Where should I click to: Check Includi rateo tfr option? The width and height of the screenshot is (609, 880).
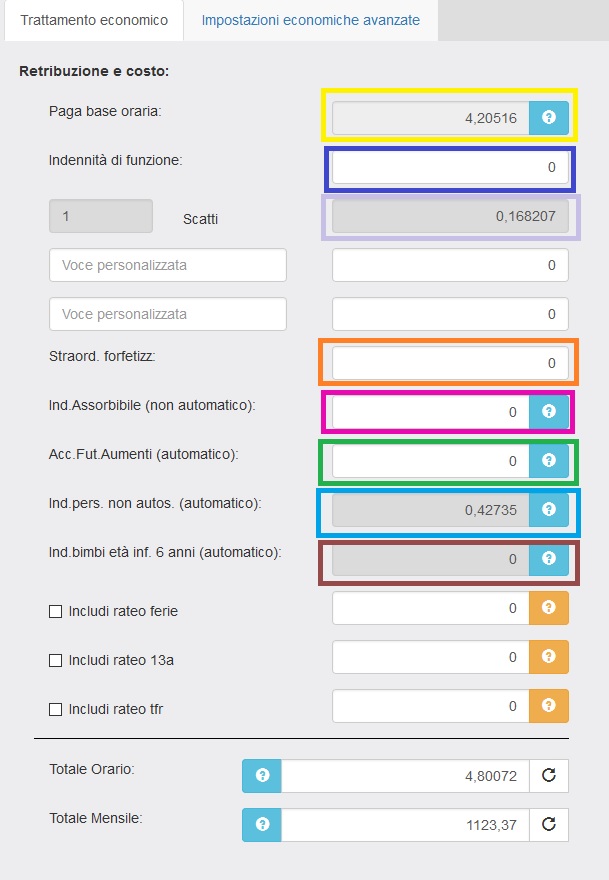tap(56, 709)
